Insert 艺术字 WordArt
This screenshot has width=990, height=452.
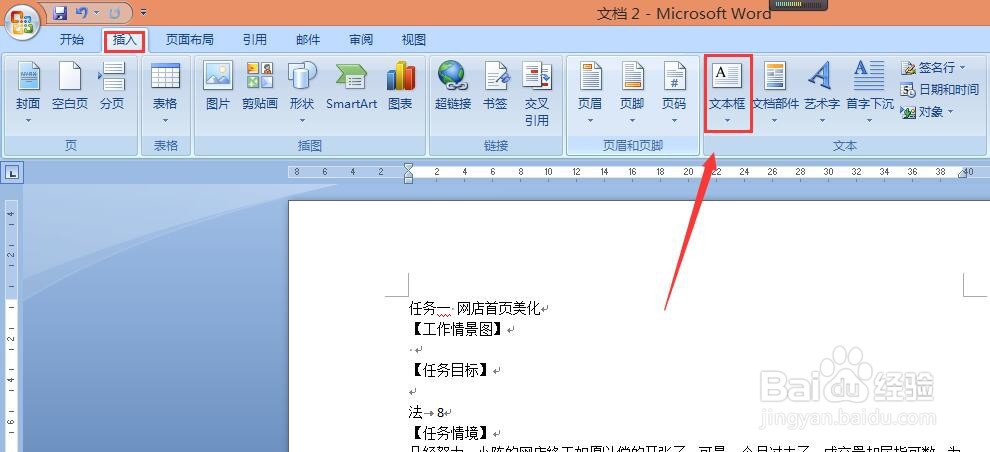coord(821,92)
